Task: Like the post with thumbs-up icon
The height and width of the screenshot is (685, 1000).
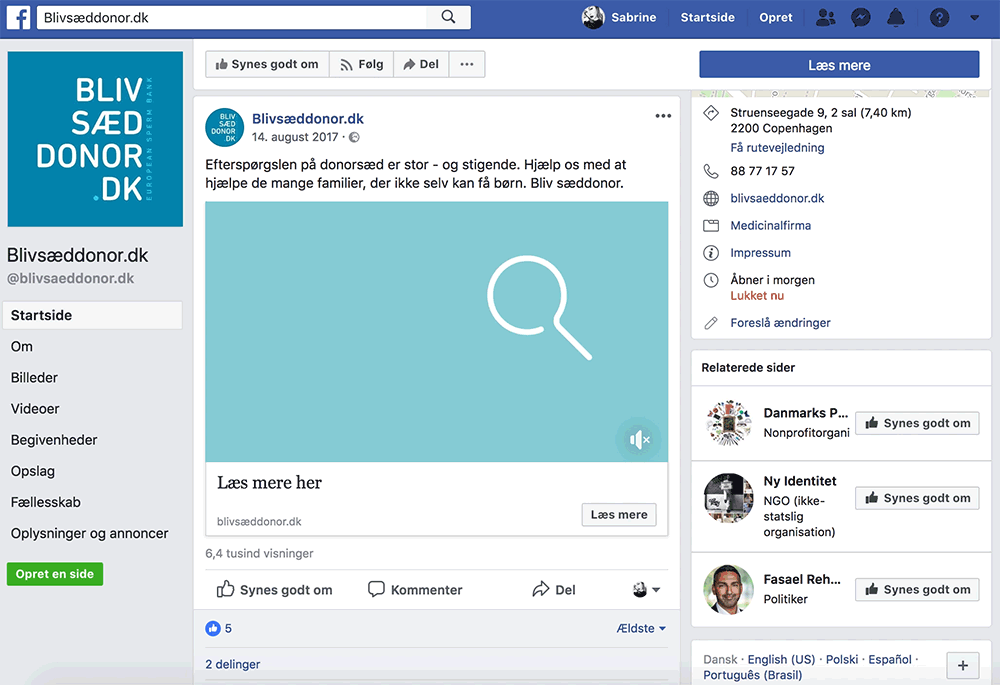Action: point(225,589)
